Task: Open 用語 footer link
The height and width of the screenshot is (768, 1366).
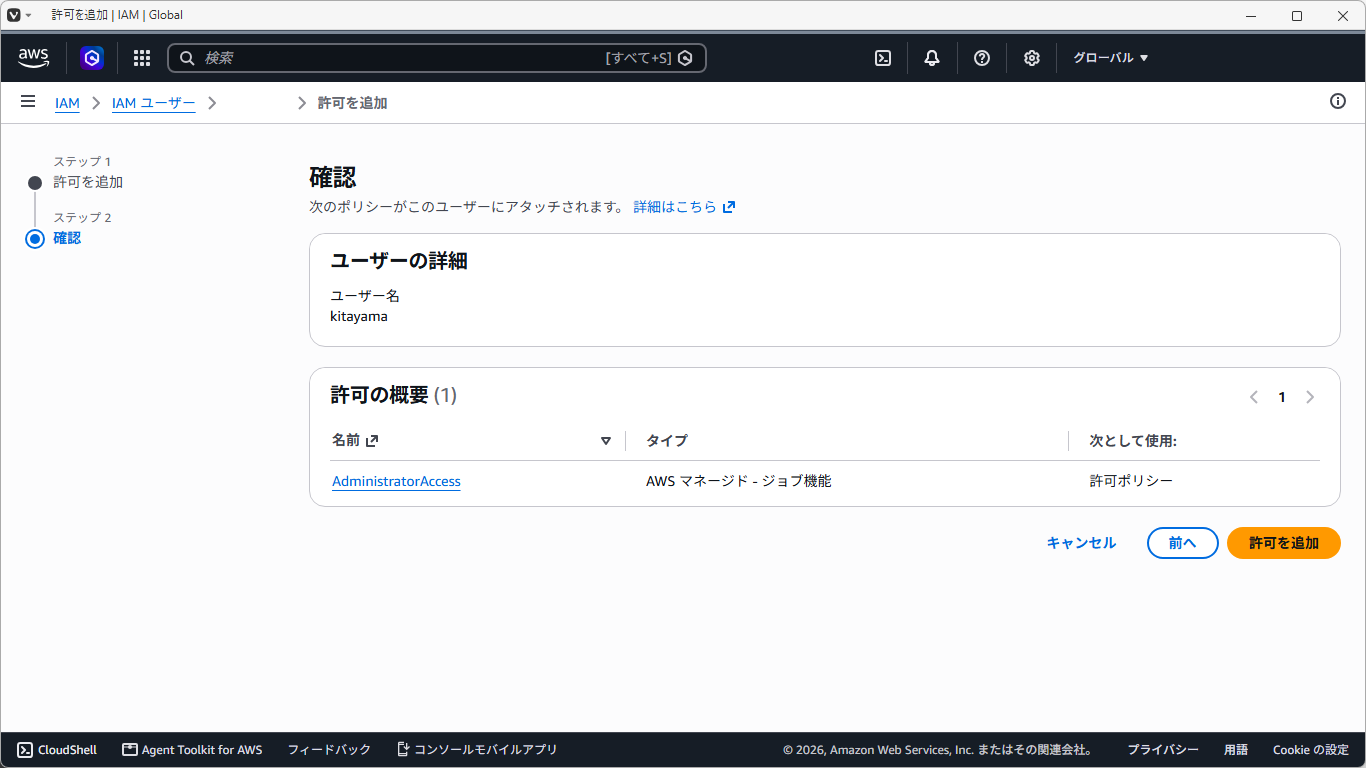Action: coord(1236,750)
